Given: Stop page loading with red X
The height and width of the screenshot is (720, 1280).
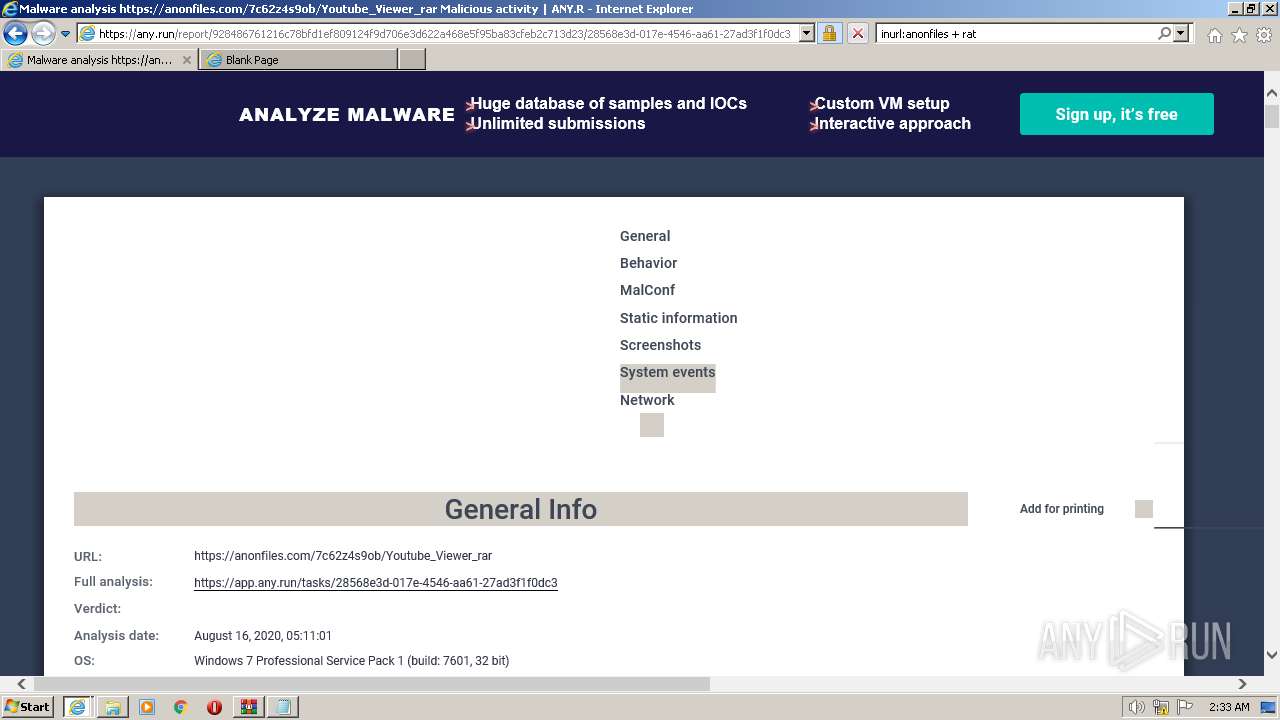Looking at the screenshot, I should tap(857, 34).
